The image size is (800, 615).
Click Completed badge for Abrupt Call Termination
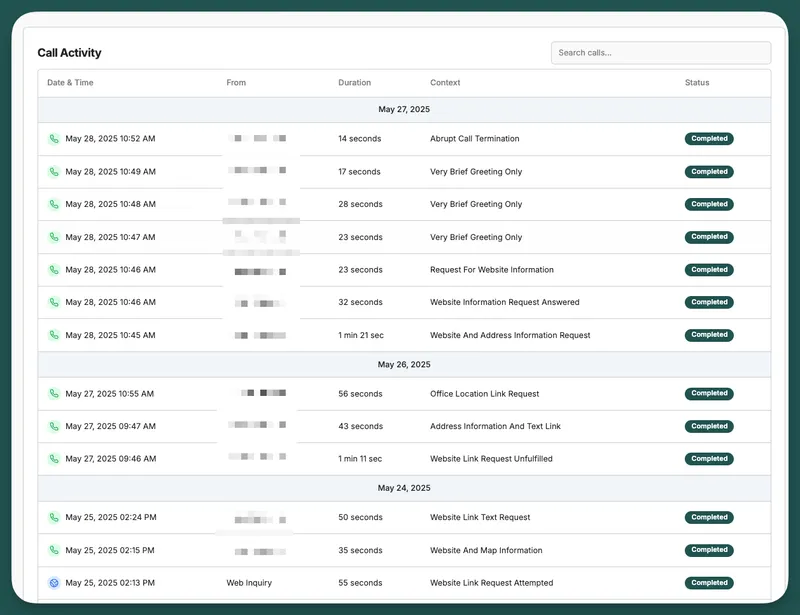click(709, 139)
